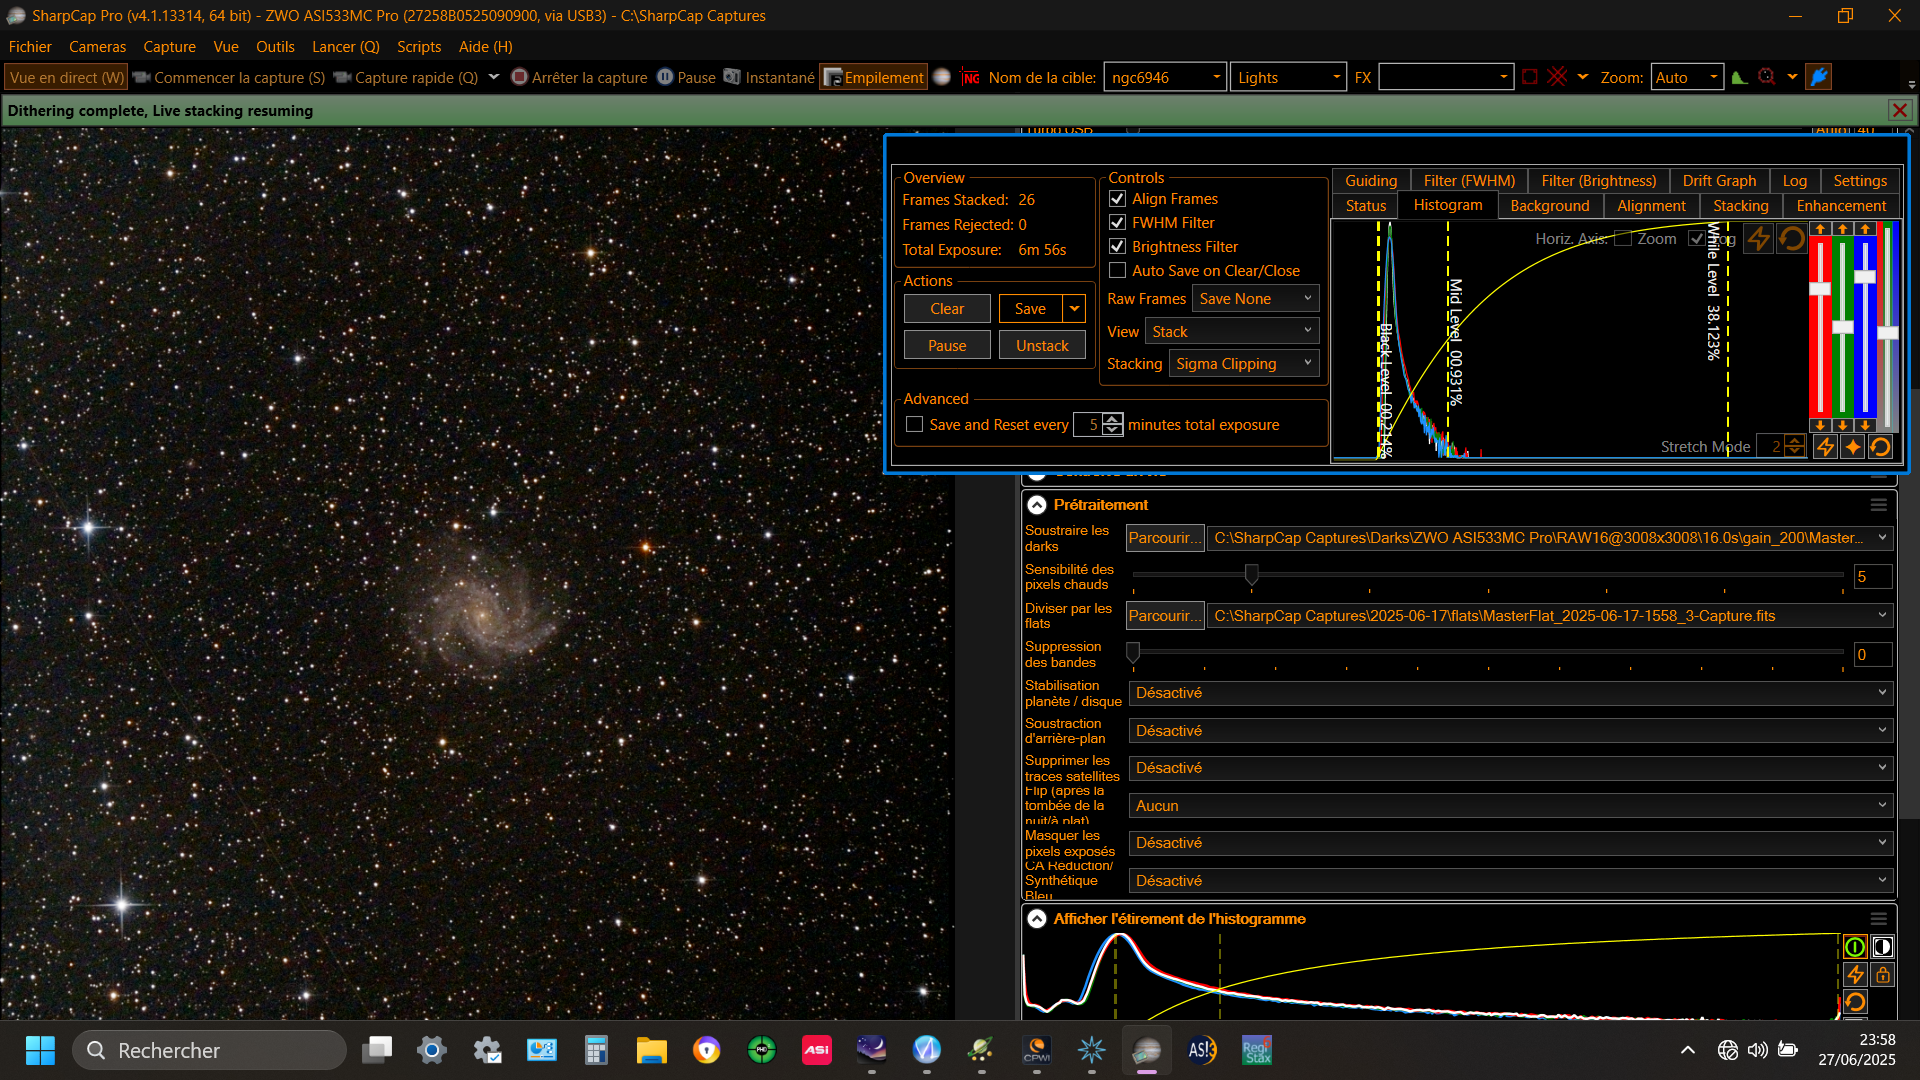Screen dimensions: 1920x1080
Task: Open the FX effects dropdown
Action: 1445,77
